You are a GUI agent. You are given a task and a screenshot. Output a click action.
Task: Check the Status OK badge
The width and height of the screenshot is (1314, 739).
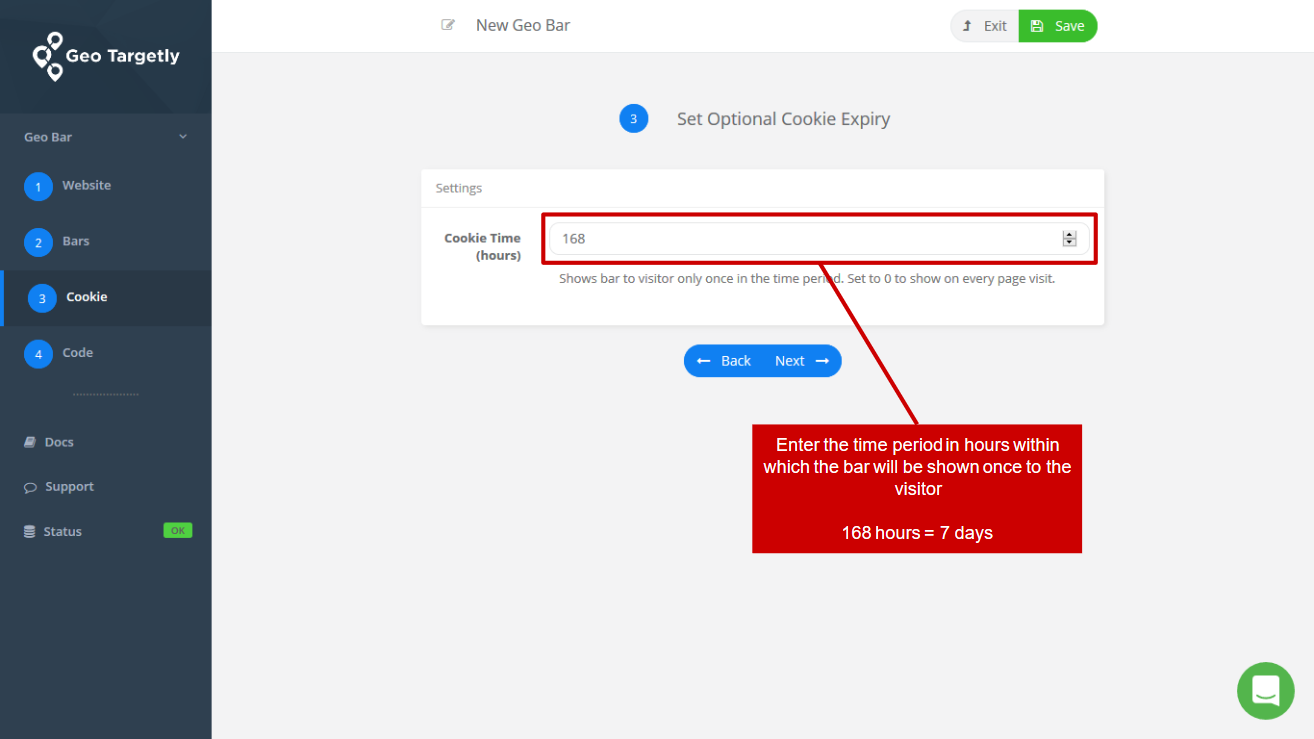pos(177,530)
